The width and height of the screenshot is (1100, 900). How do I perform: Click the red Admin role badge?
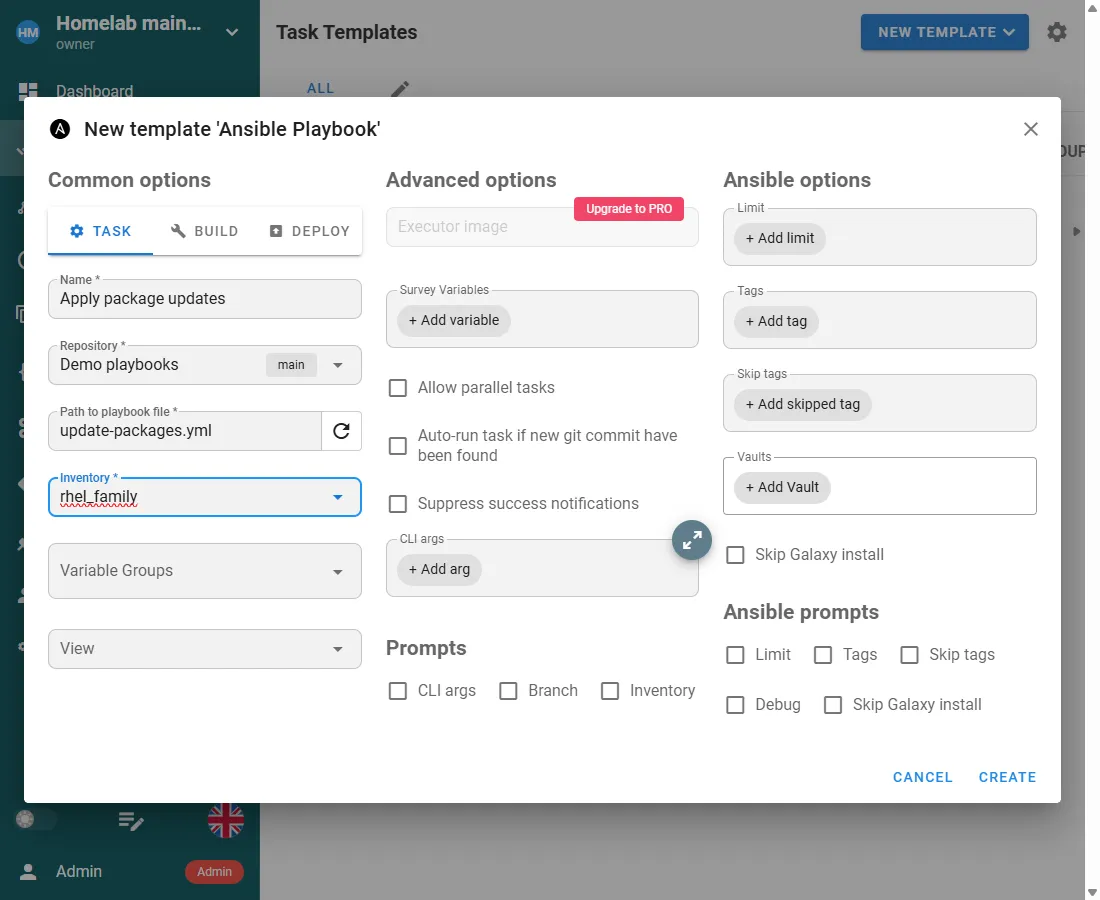click(x=214, y=872)
